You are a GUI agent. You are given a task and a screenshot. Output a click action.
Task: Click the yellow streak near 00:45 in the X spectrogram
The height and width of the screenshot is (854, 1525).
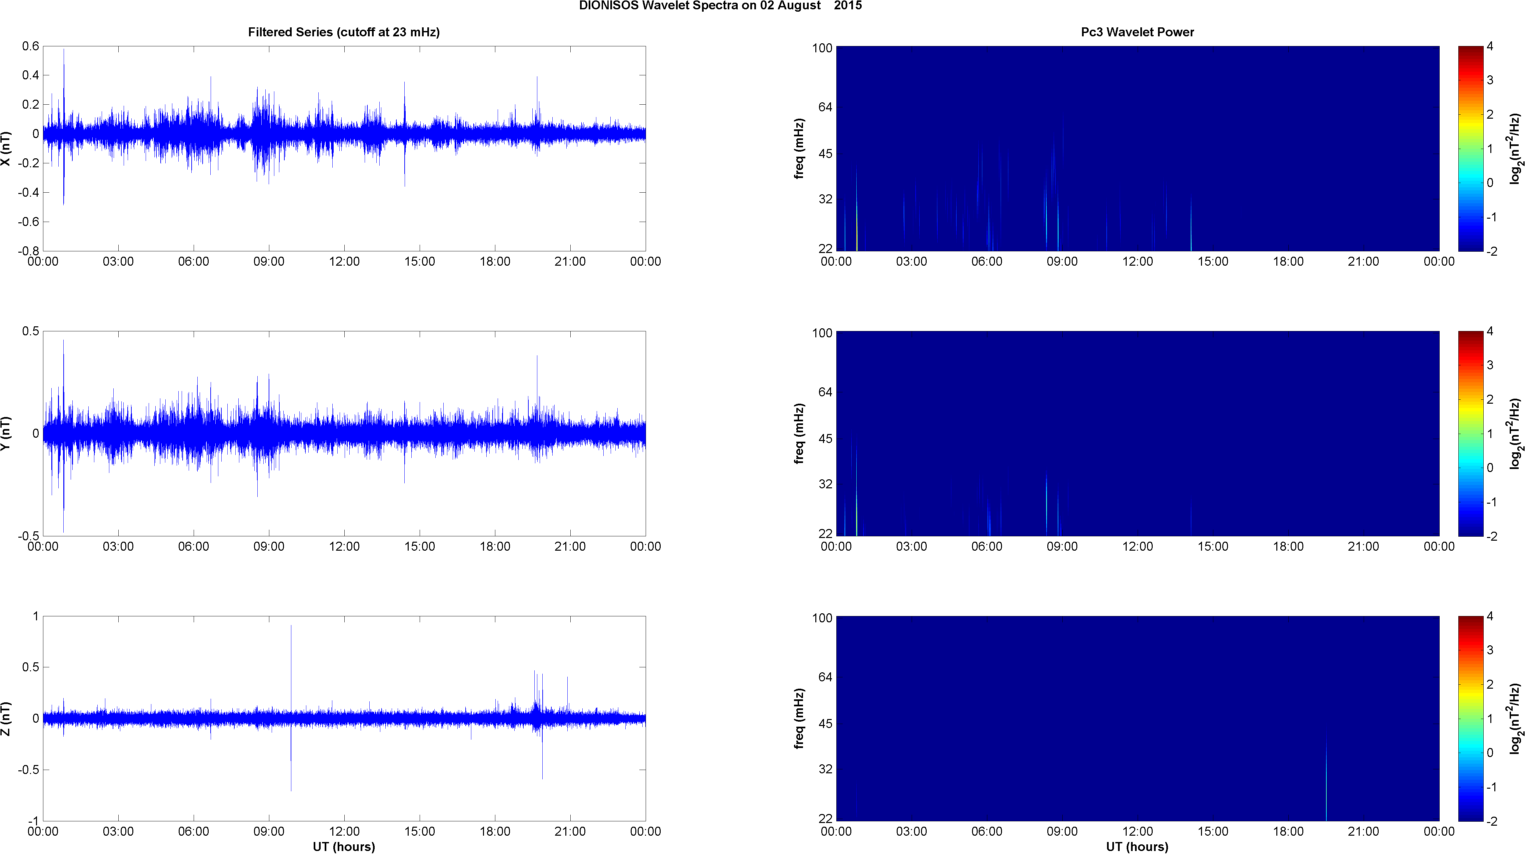click(x=856, y=210)
